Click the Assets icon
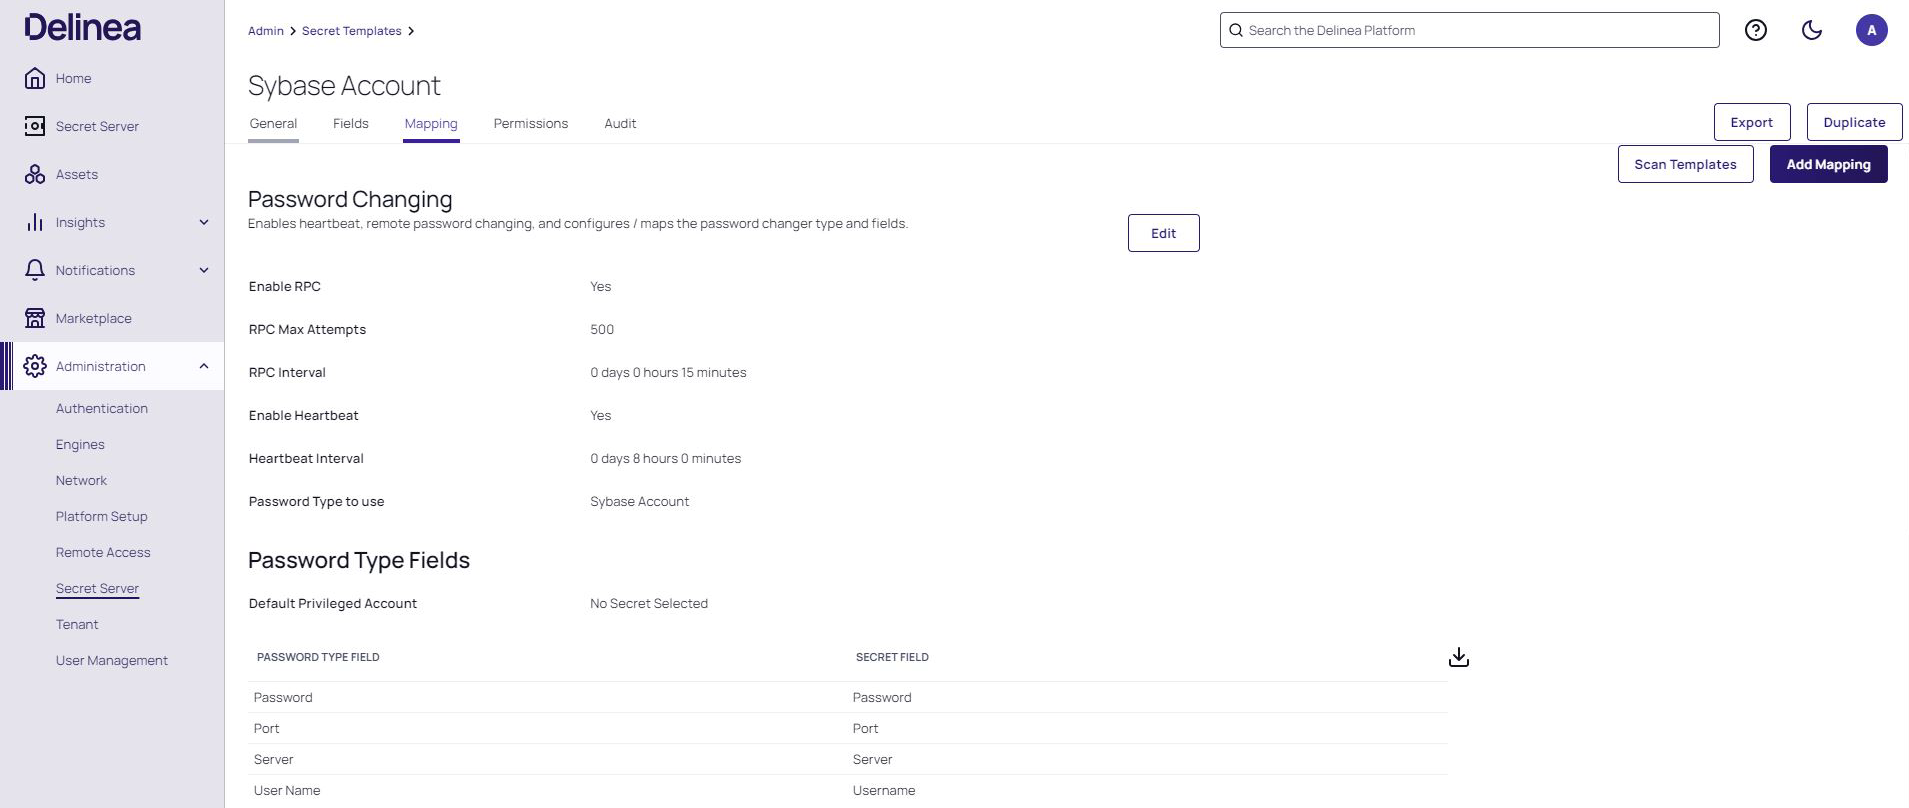This screenshot has width=1909, height=808. click(x=35, y=174)
